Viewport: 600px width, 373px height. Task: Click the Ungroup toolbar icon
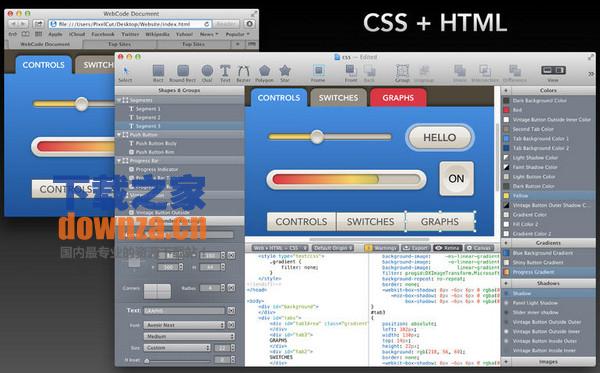click(x=424, y=74)
